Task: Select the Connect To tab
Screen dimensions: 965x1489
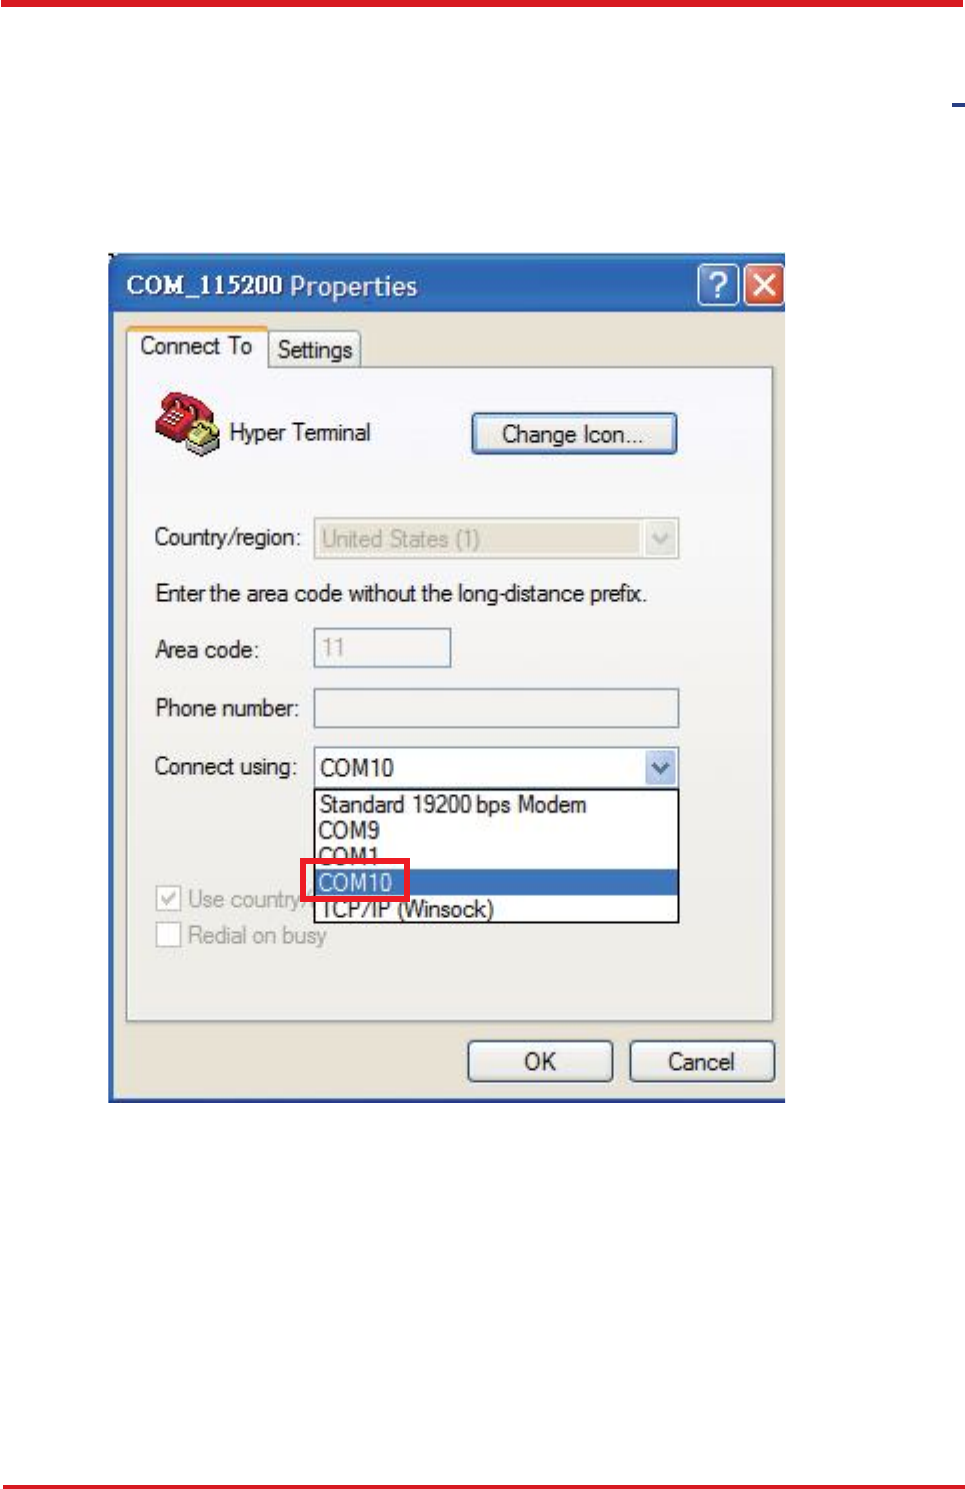Action: [196, 346]
